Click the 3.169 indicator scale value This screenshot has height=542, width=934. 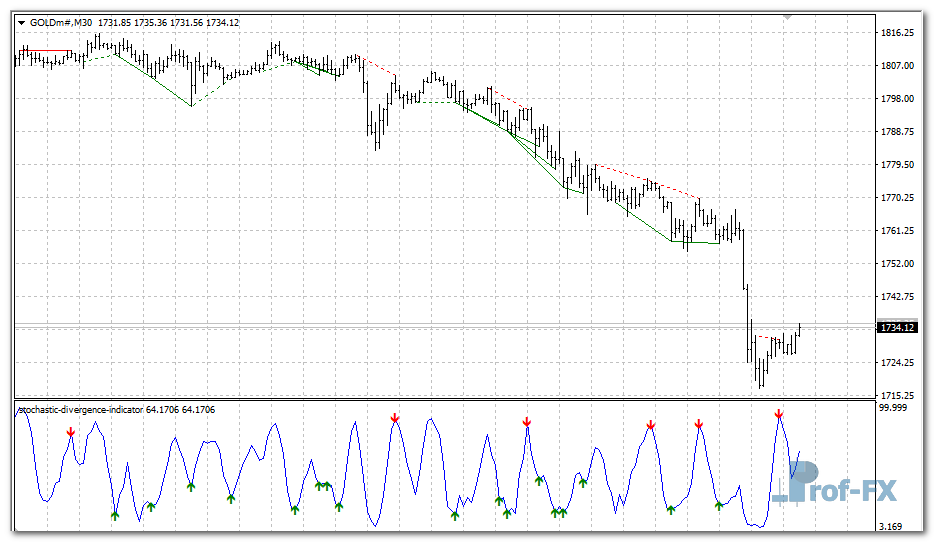pyautogui.click(x=892, y=526)
